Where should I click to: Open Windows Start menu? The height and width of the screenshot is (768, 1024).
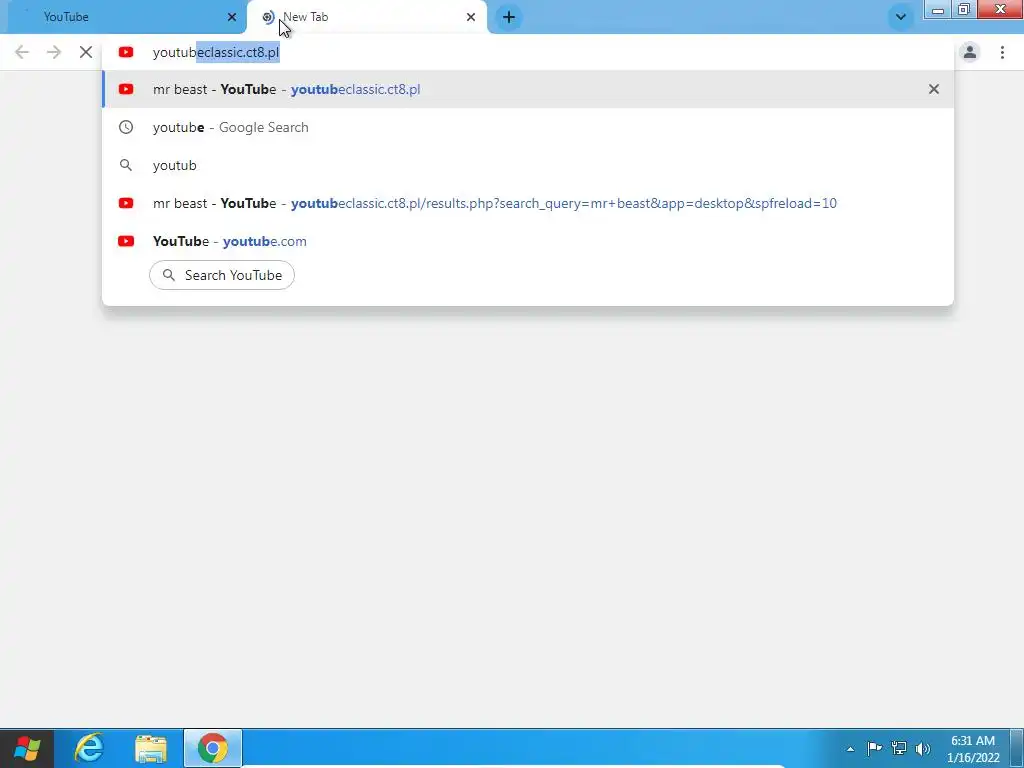(x=26, y=748)
